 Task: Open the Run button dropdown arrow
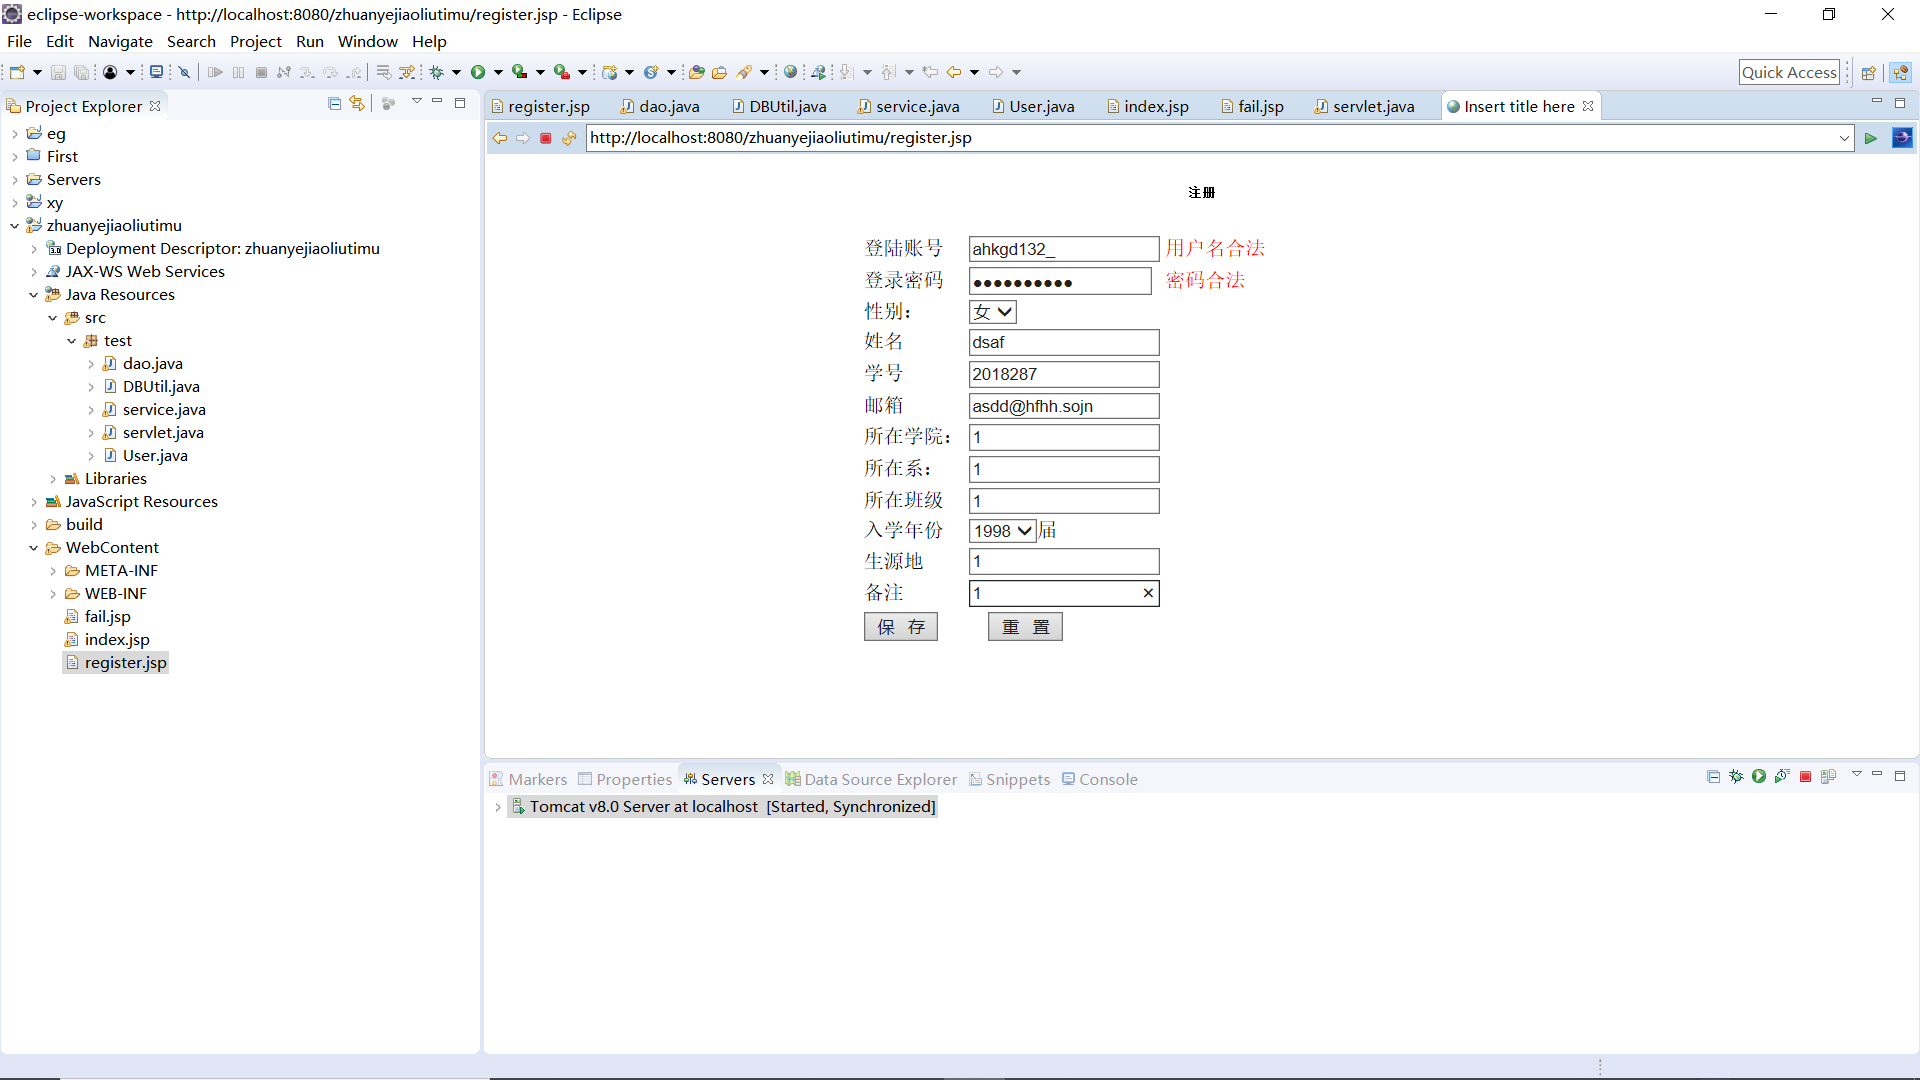pyautogui.click(x=498, y=72)
